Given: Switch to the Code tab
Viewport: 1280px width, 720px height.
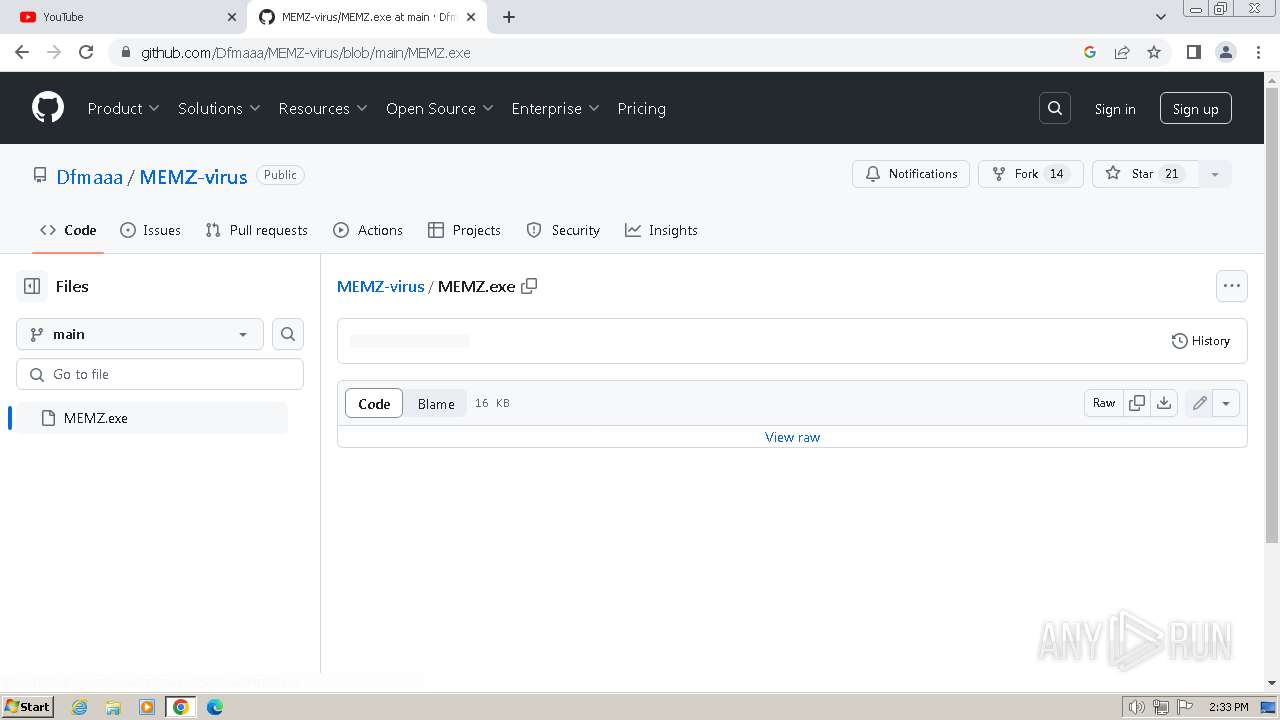Looking at the screenshot, I should point(68,230).
